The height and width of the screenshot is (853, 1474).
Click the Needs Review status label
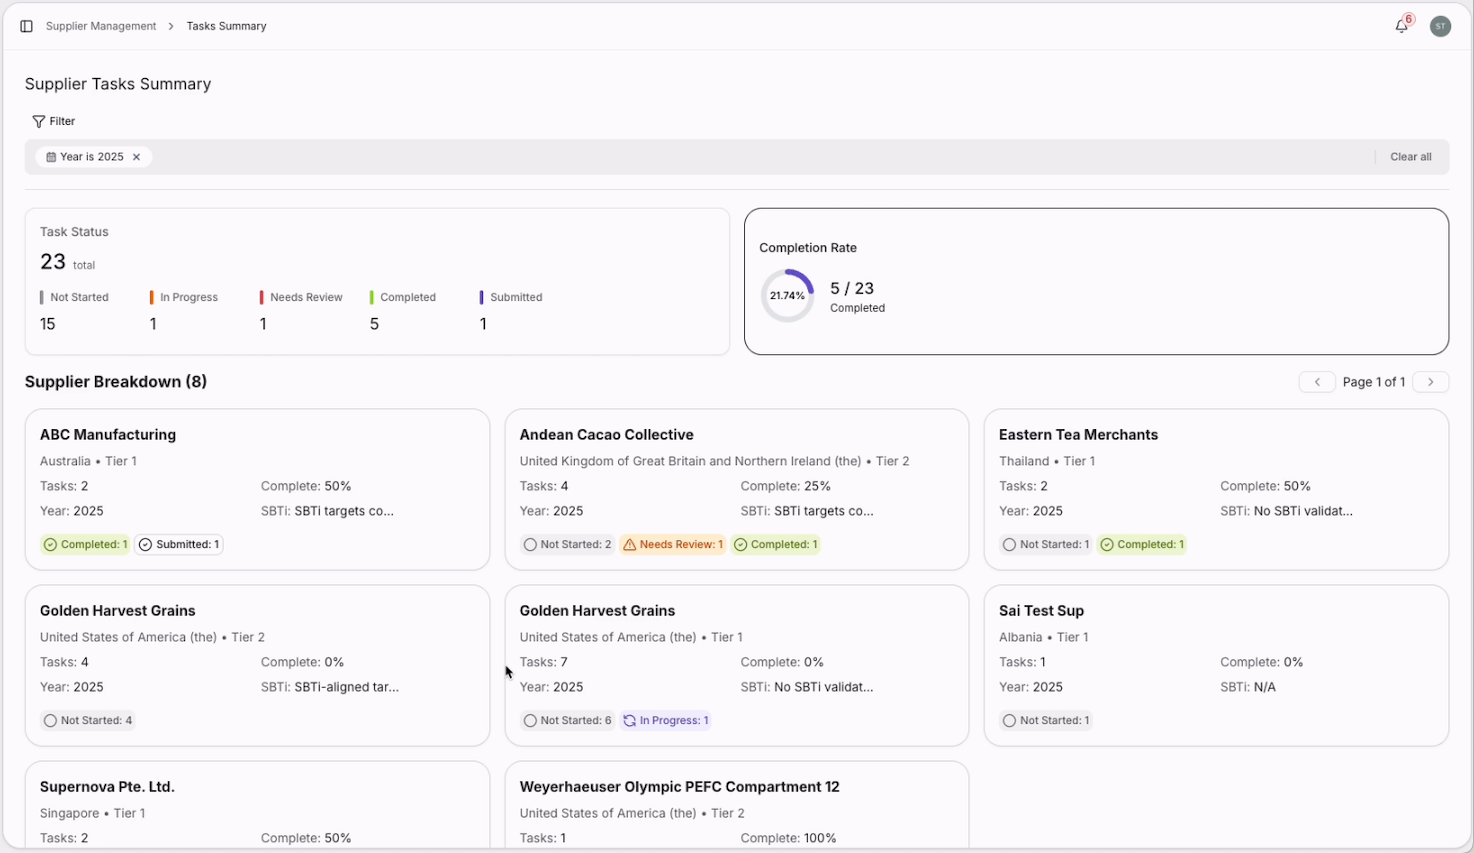pyautogui.click(x=306, y=297)
